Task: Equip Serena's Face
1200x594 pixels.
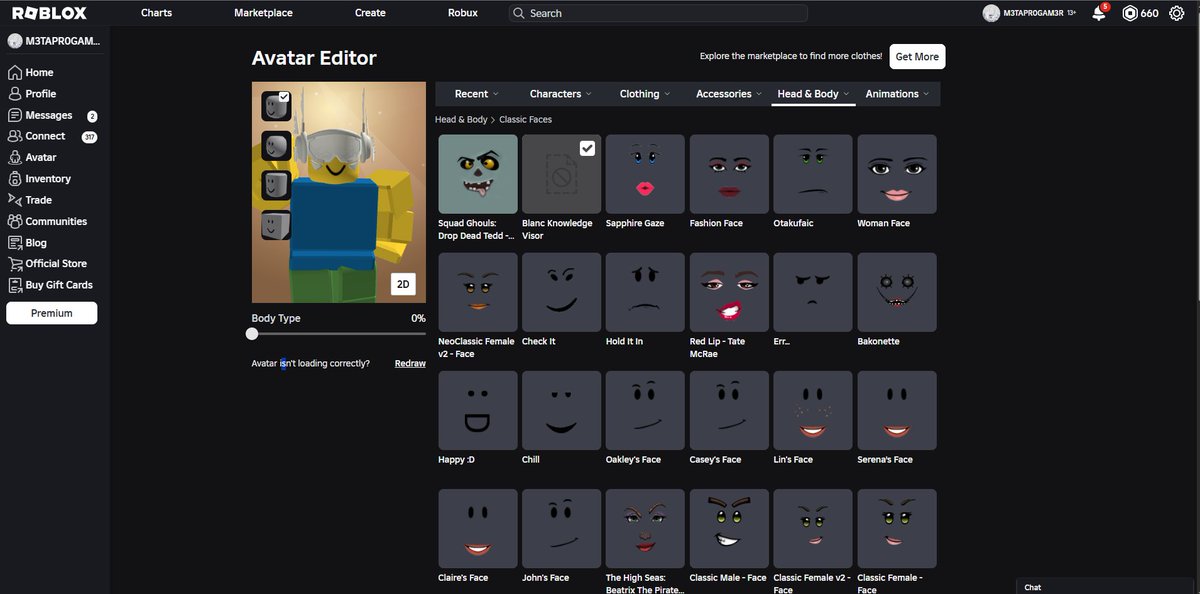Action: coord(897,411)
